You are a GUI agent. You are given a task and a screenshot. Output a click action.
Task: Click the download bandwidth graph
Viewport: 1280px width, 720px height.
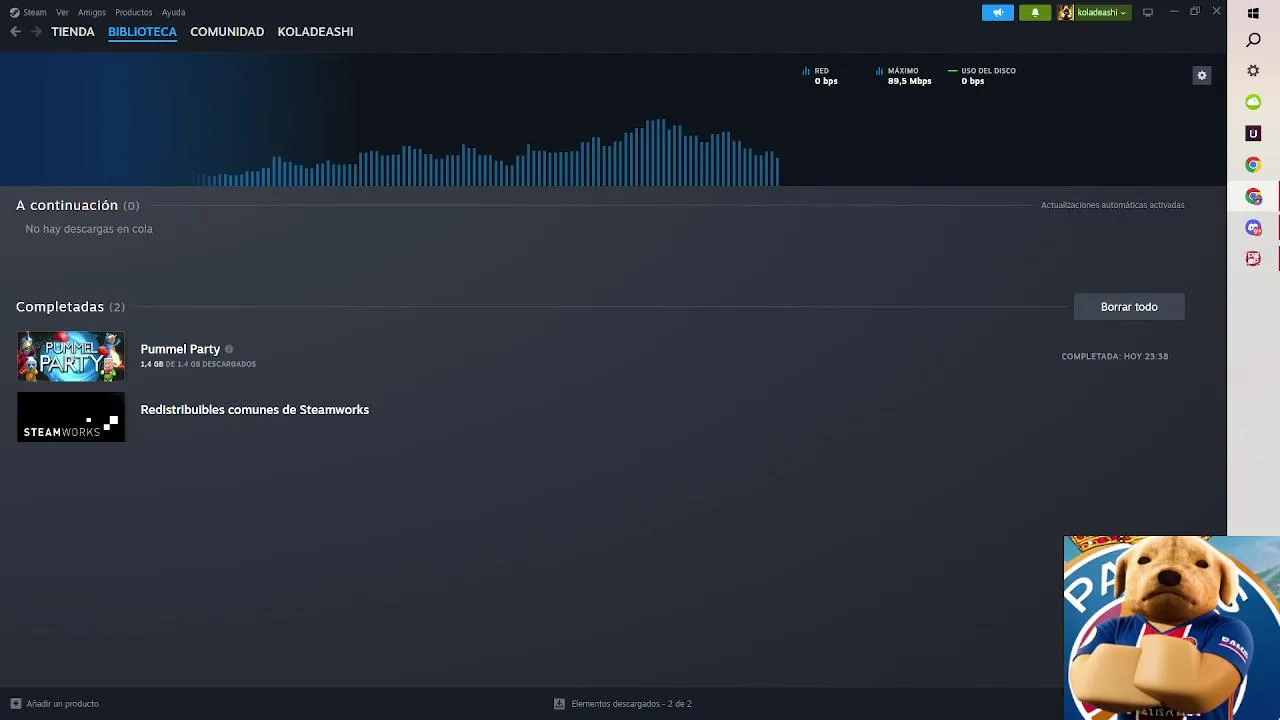pyautogui.click(x=485, y=152)
